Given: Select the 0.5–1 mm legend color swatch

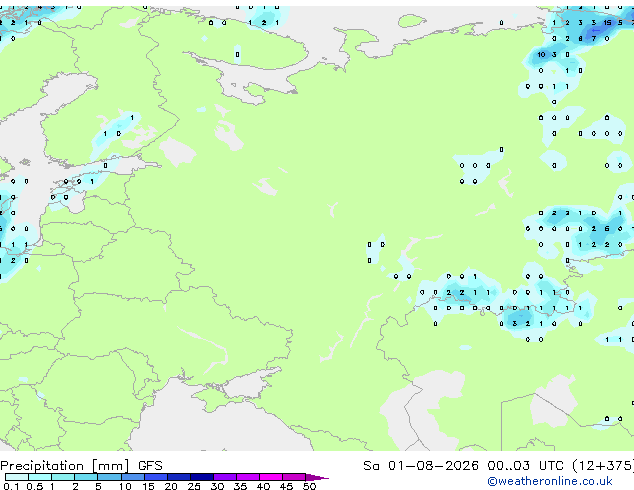Looking at the screenshot, I should point(40,477).
